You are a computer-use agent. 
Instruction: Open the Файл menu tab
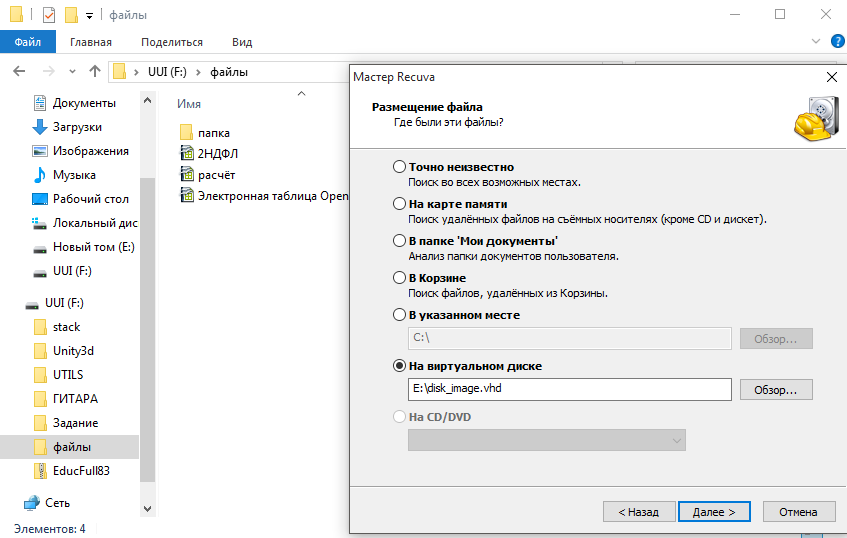click(x=27, y=42)
